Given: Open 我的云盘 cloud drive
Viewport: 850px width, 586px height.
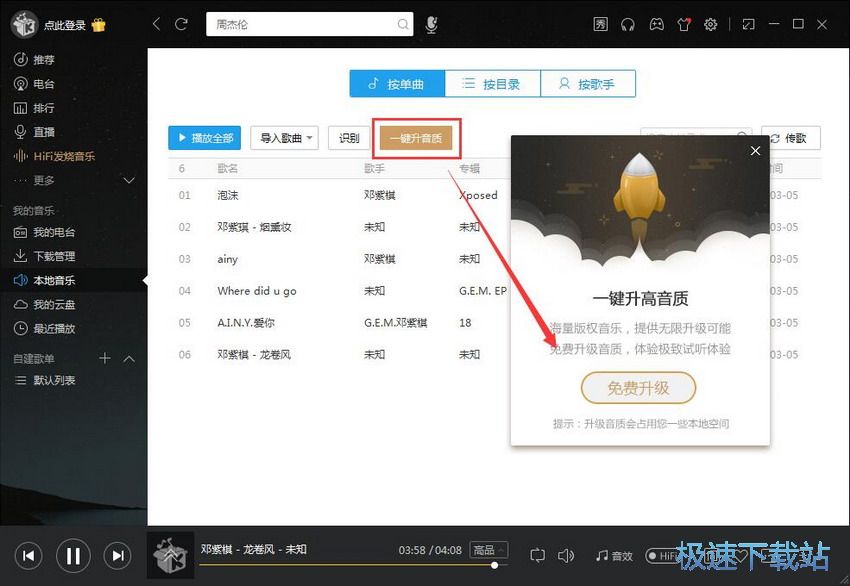Looking at the screenshot, I should [x=44, y=305].
